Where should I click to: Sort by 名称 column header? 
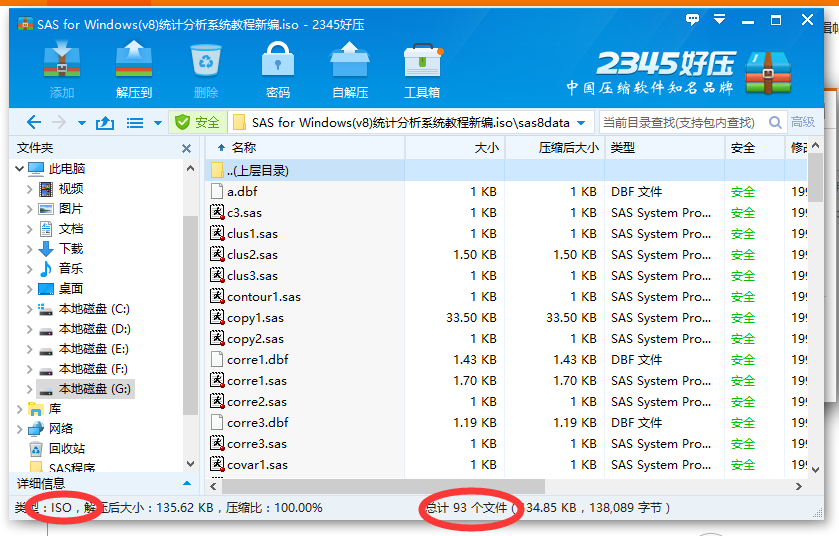pos(305,148)
